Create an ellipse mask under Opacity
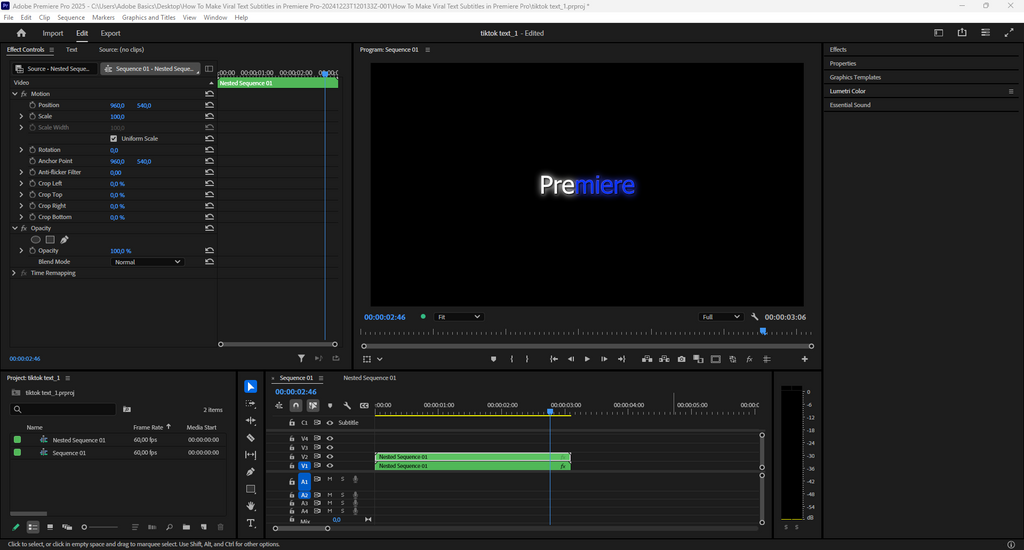Screen dimensions: 1024x550 click(36, 240)
